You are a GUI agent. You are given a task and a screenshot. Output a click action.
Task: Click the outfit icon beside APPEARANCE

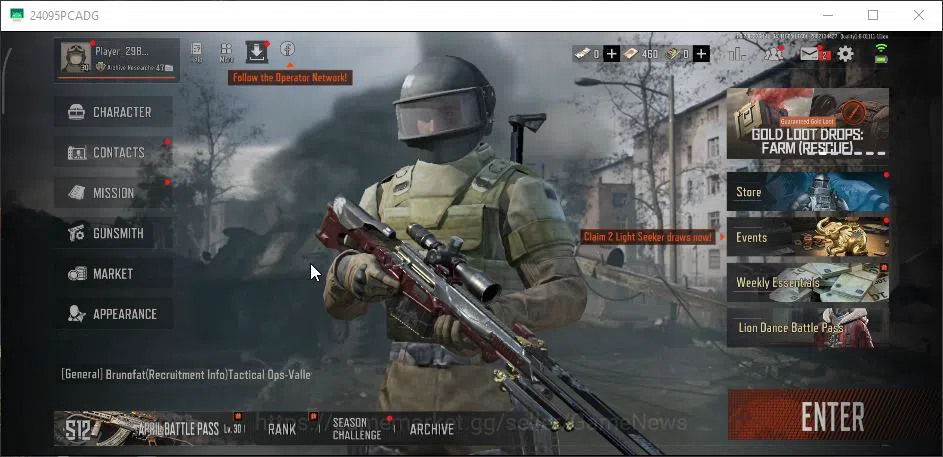click(76, 314)
